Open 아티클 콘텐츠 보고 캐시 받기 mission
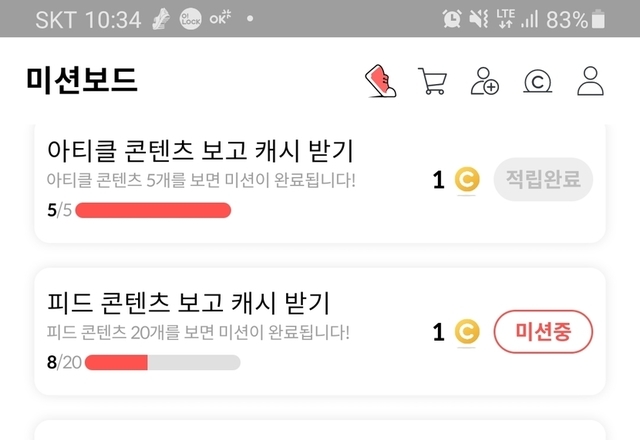This screenshot has height=440, width=640. point(201,151)
